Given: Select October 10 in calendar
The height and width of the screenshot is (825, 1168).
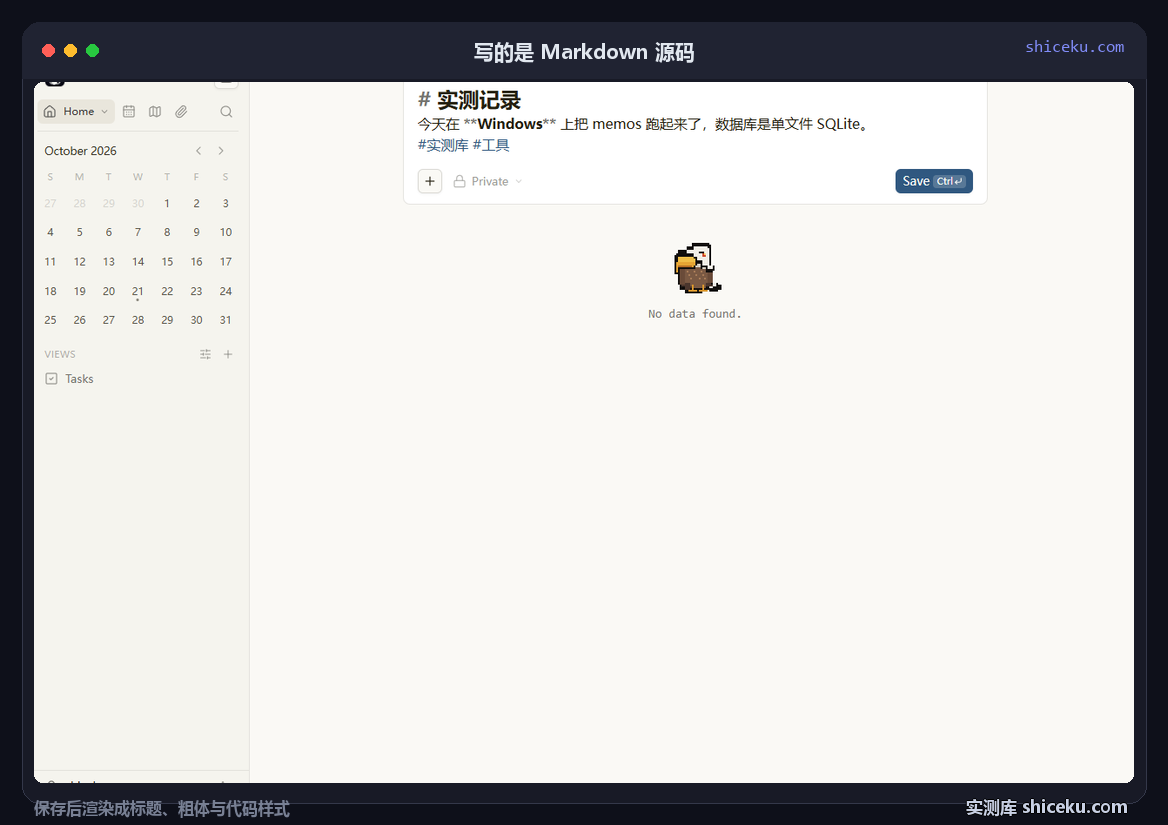Looking at the screenshot, I should 226,232.
